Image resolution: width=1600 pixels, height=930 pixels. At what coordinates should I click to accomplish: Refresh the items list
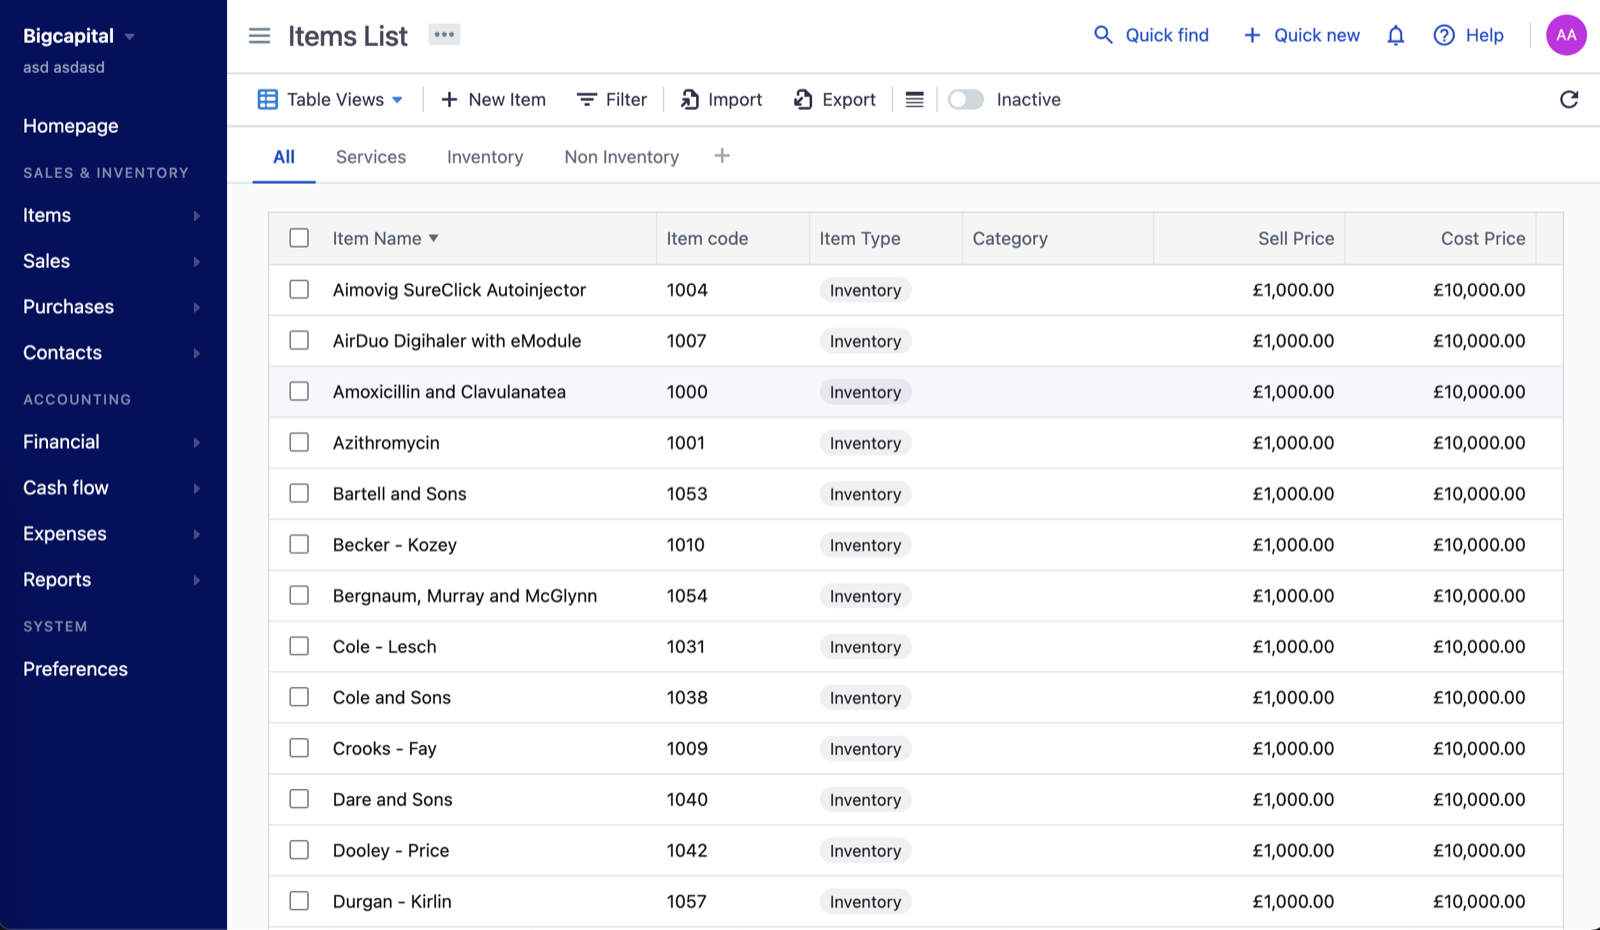tap(1569, 99)
